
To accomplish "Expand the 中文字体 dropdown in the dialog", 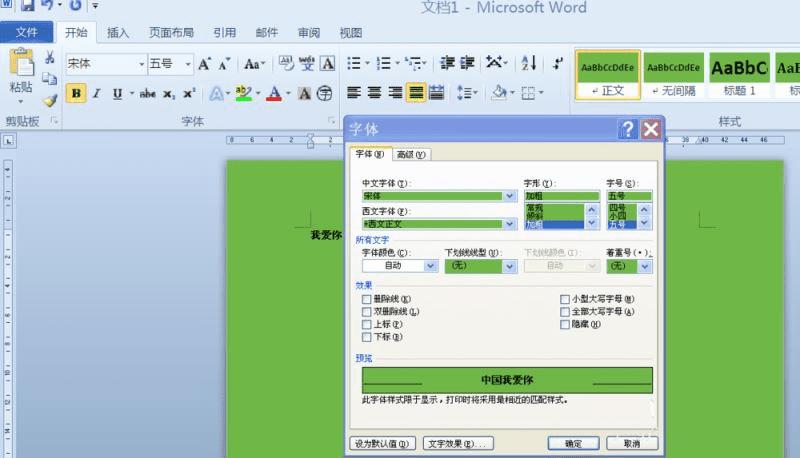I will [x=509, y=196].
